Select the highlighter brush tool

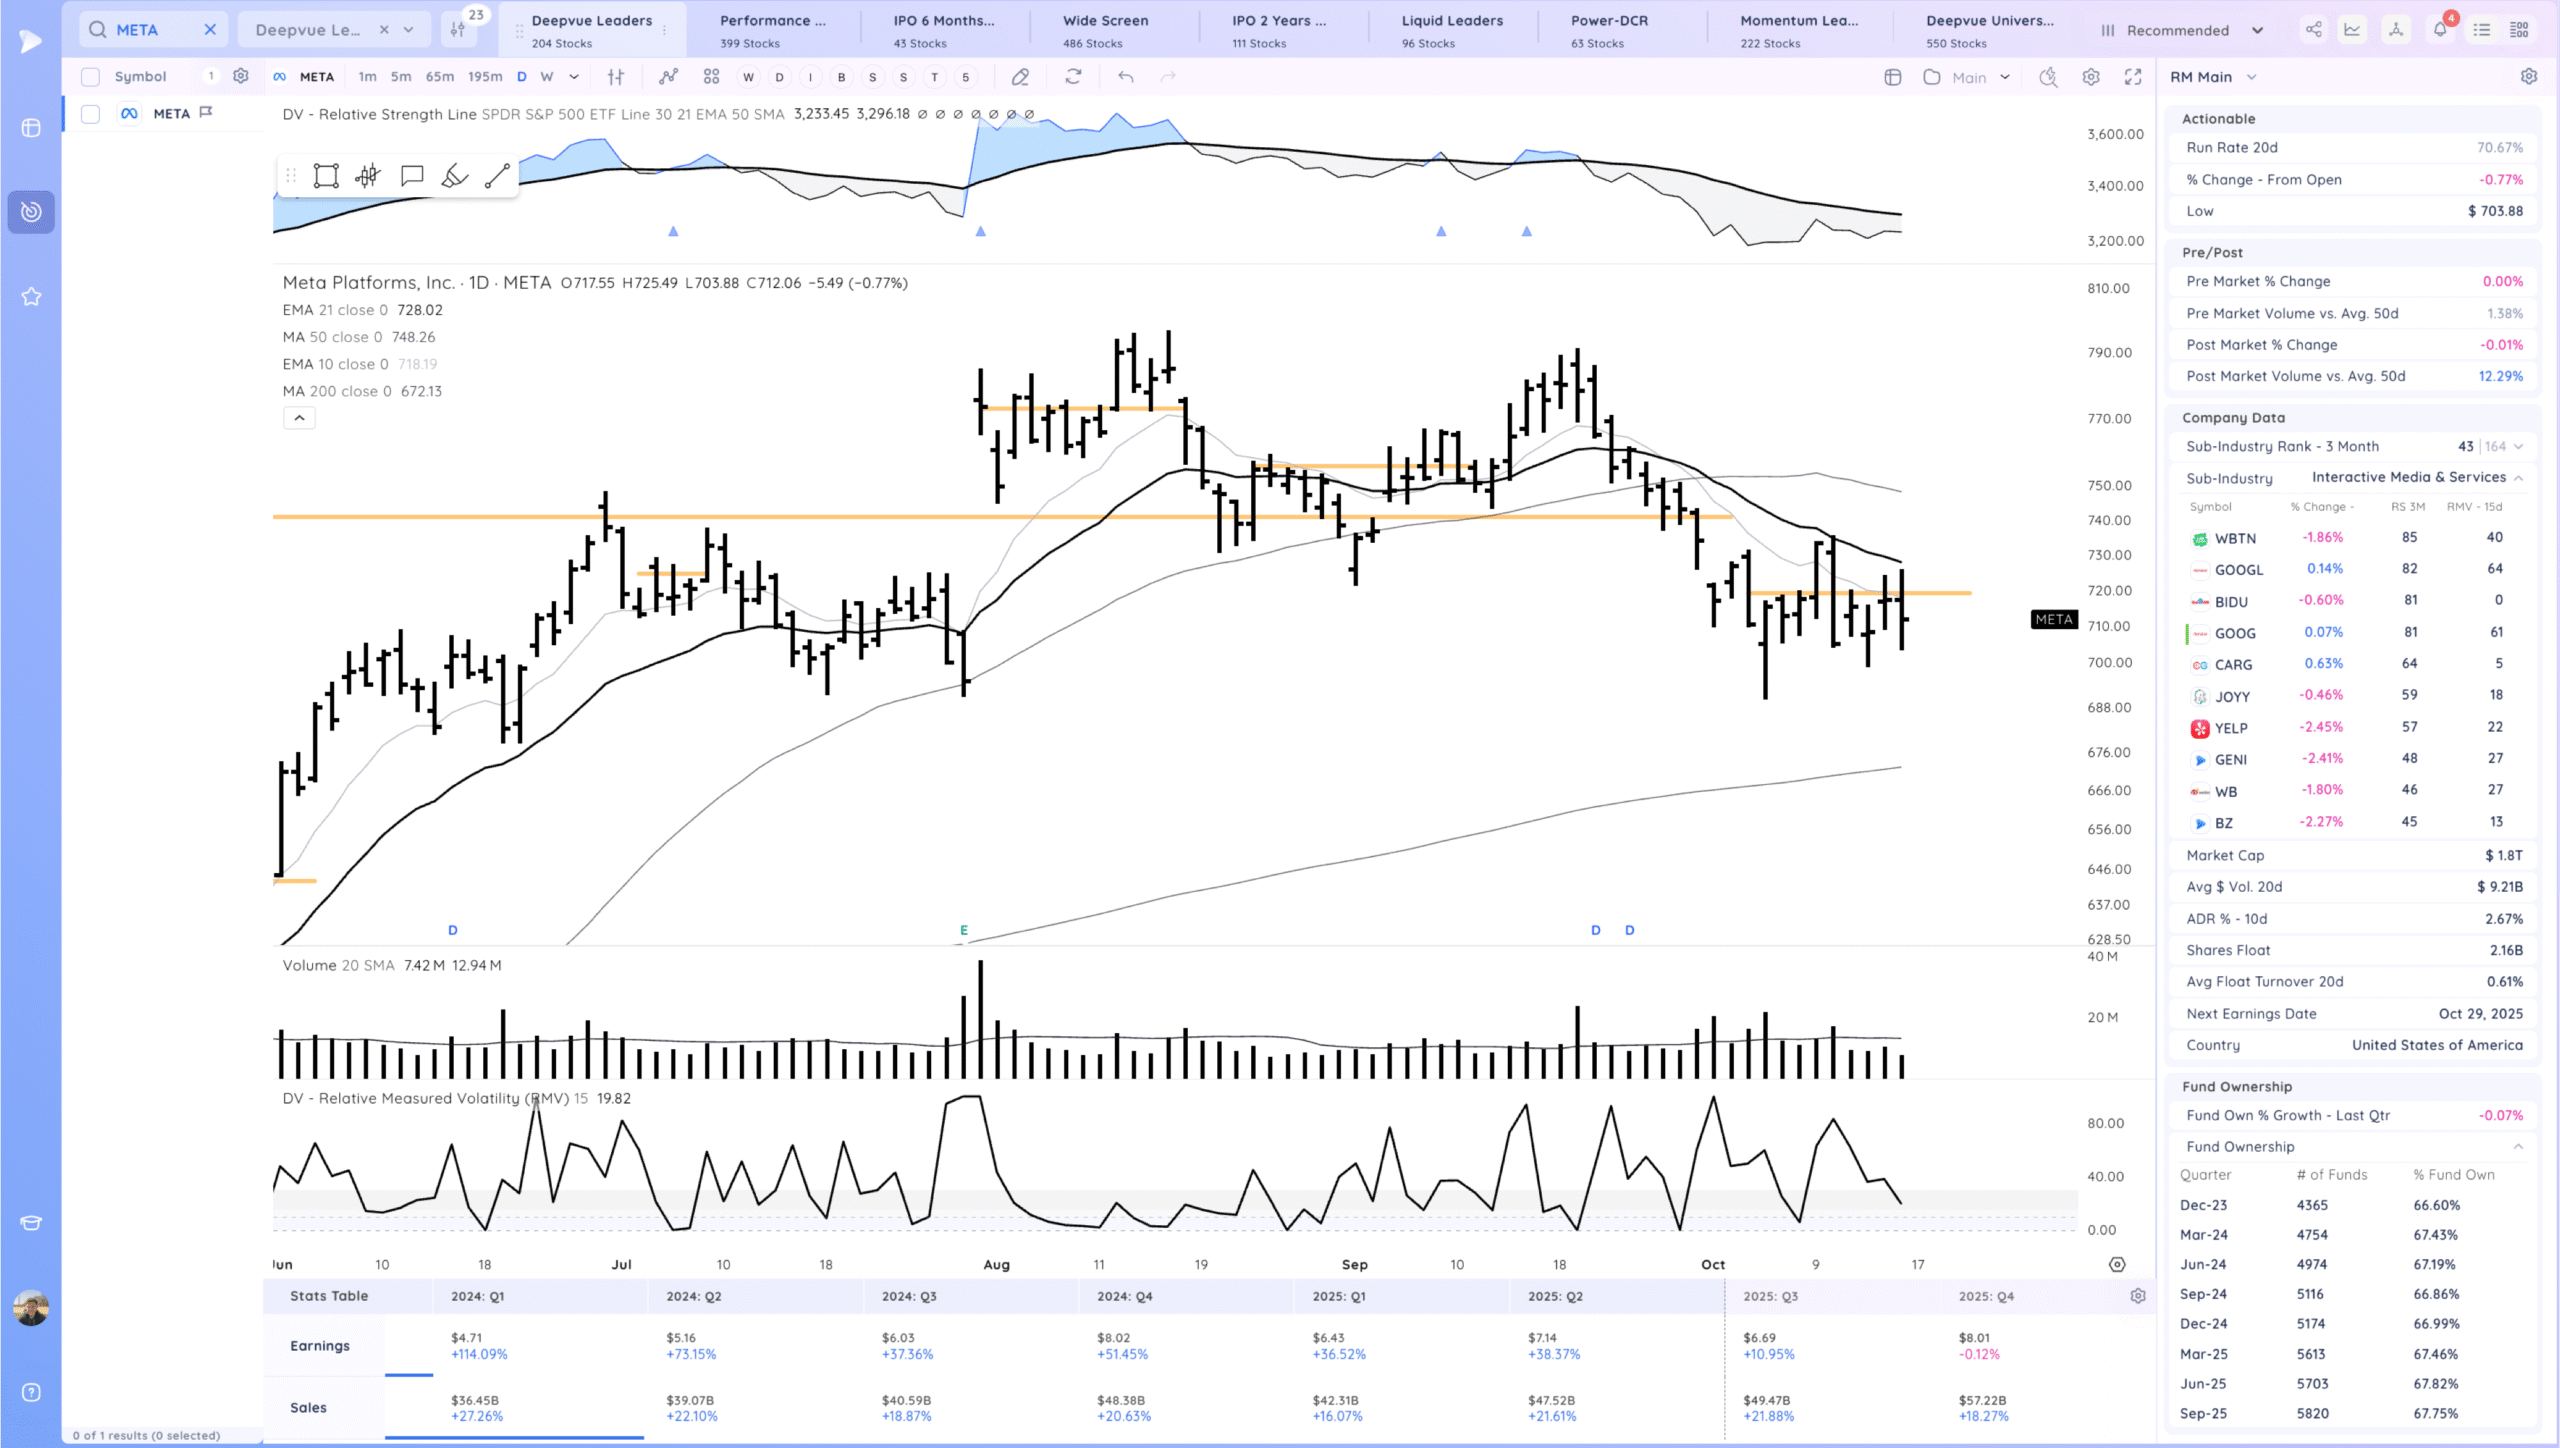(x=454, y=176)
